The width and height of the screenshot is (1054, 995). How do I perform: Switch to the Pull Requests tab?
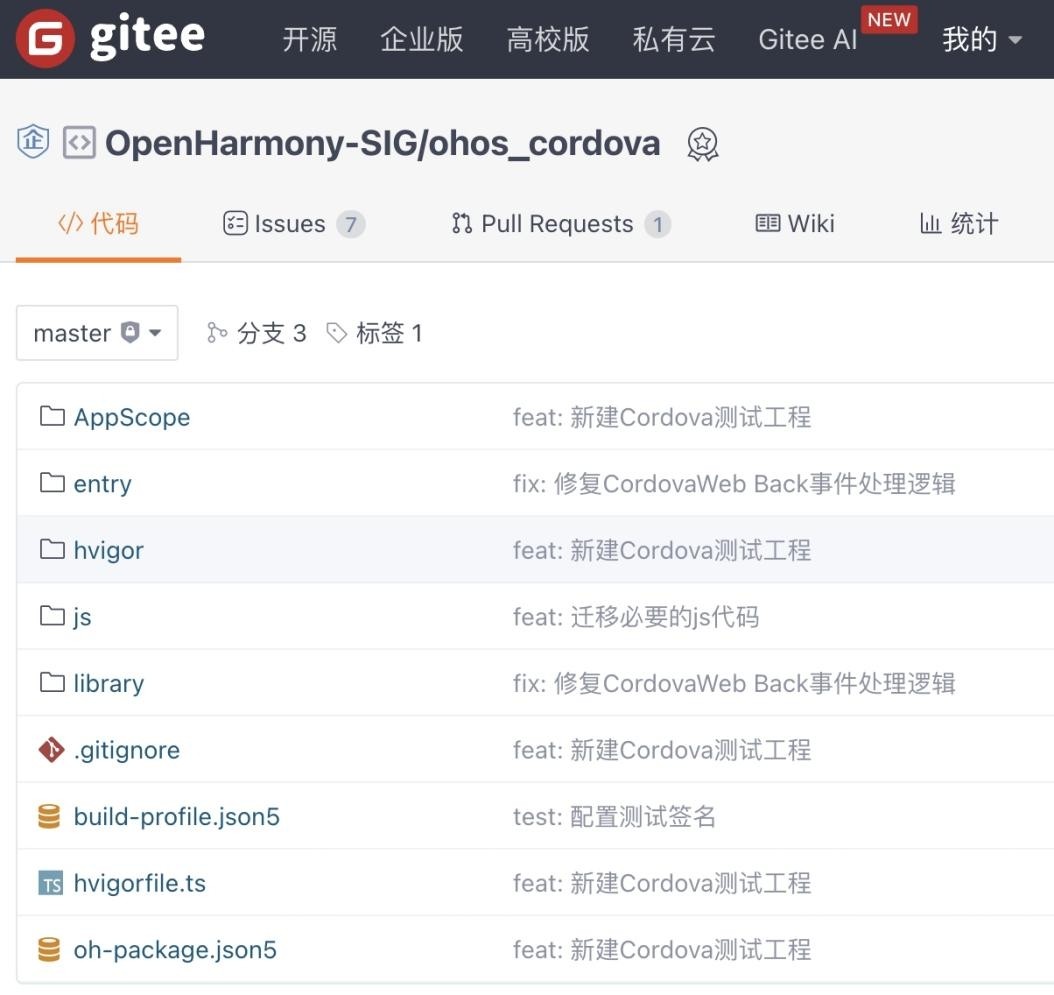561,223
